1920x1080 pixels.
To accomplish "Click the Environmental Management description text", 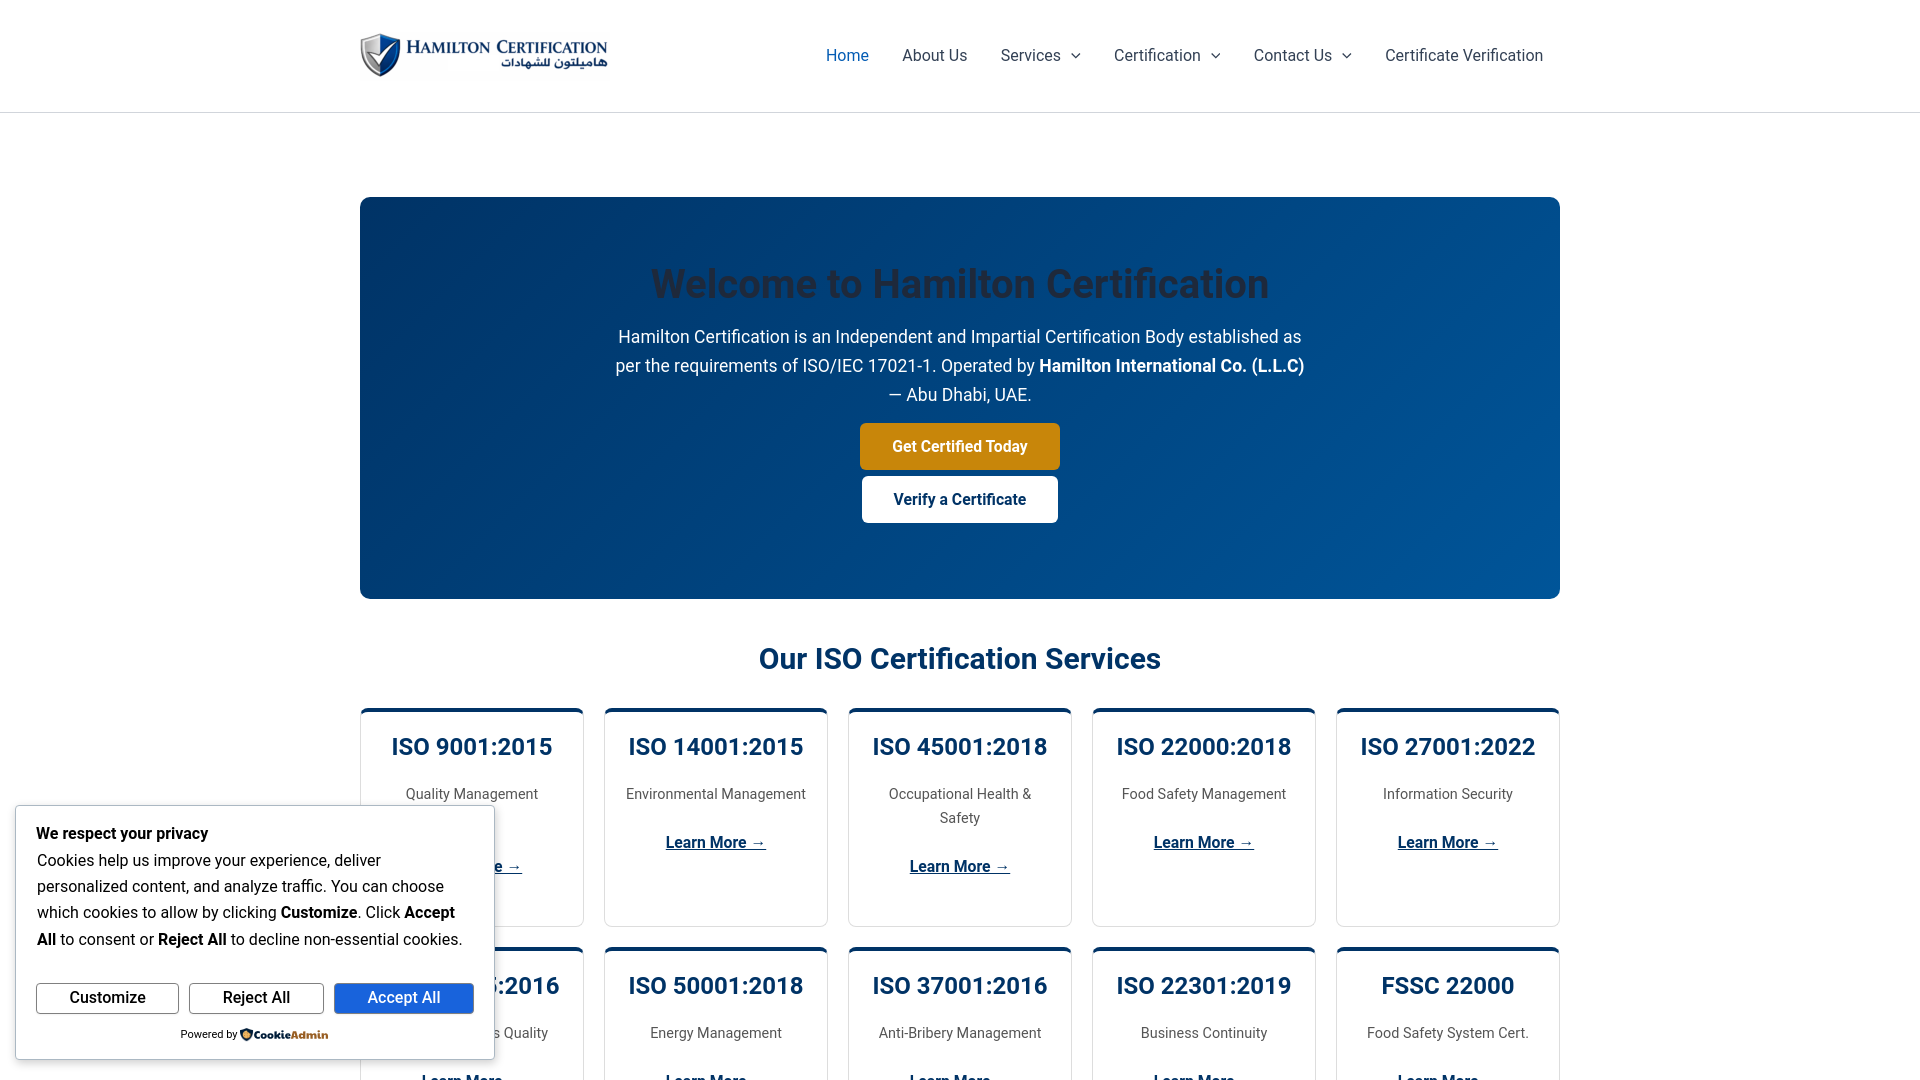I will [716, 794].
